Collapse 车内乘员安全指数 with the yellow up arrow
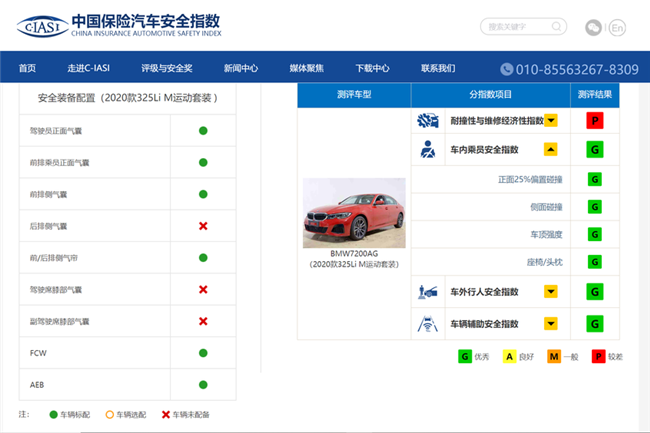 551,150
